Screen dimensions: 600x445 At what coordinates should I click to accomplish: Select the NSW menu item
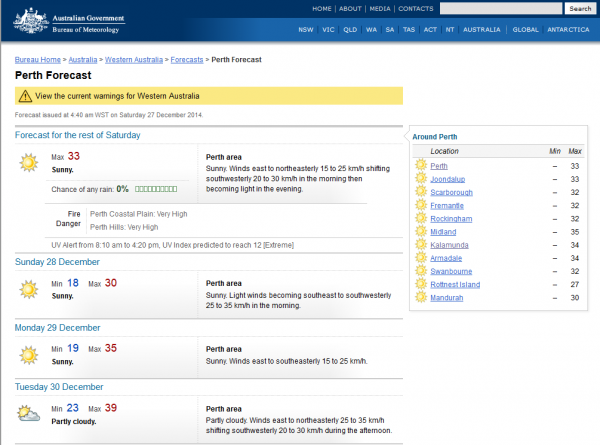click(306, 30)
